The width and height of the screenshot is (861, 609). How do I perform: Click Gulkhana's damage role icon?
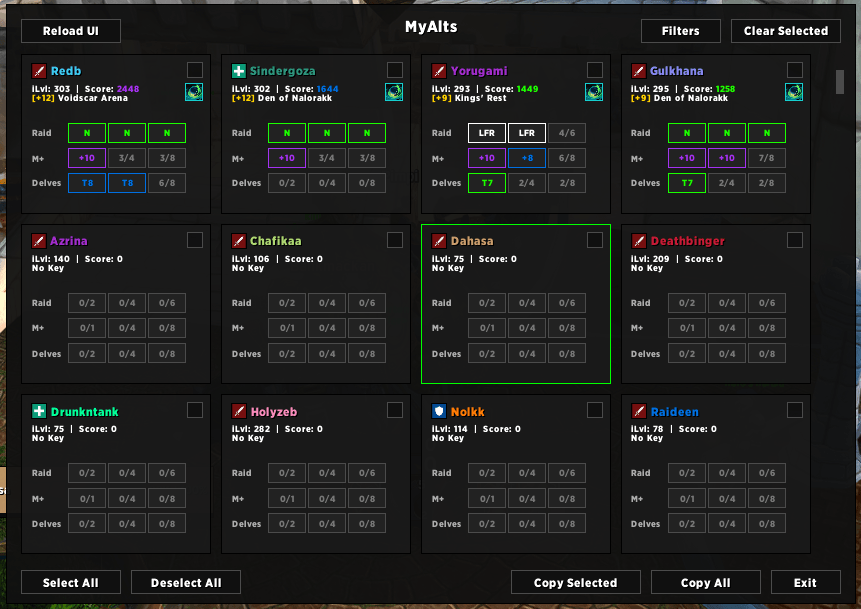(638, 71)
